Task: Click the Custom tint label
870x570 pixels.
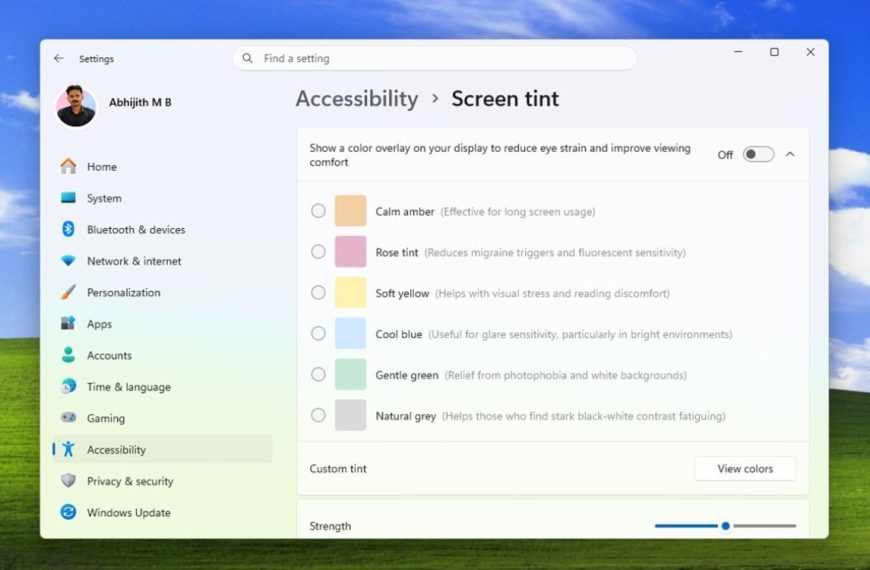Action: 338,468
